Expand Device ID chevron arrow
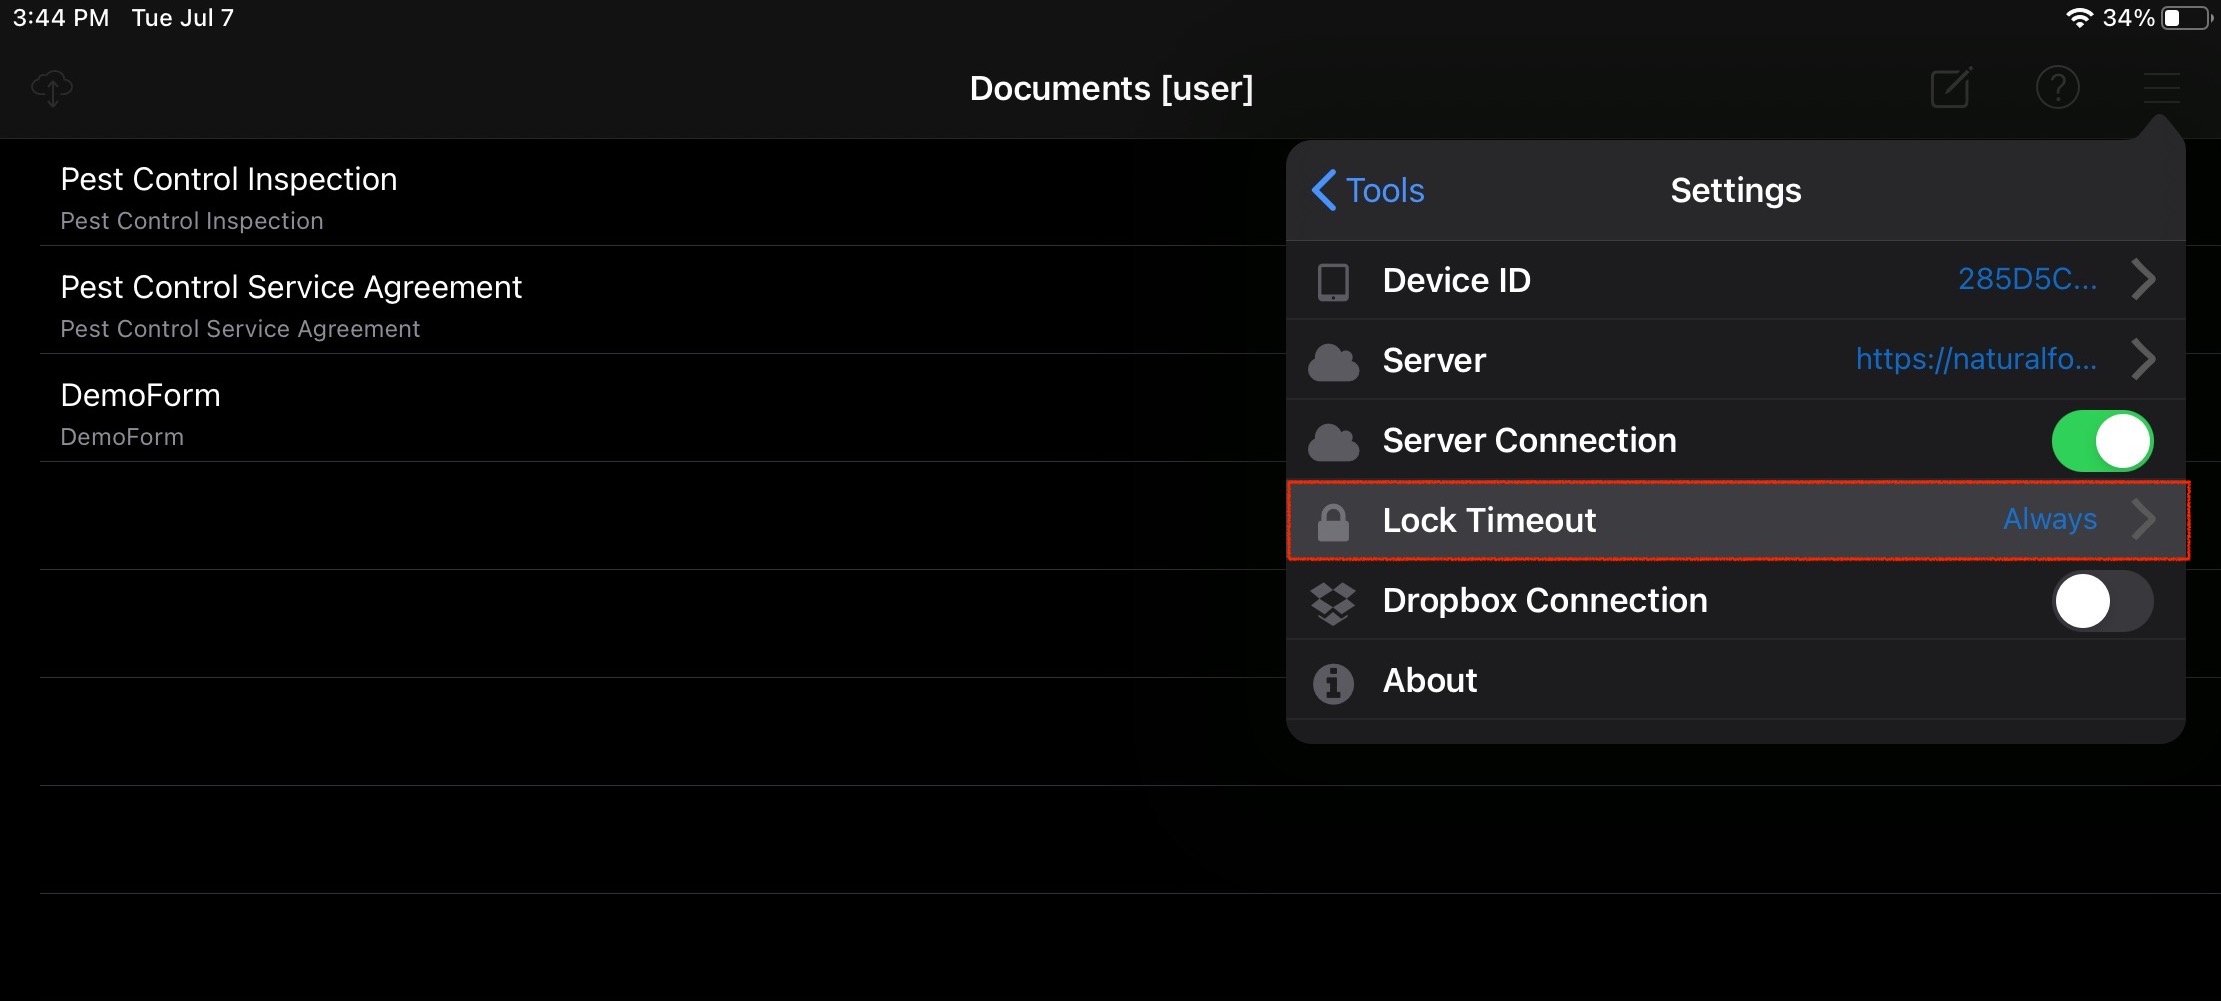 pyautogui.click(x=2143, y=279)
